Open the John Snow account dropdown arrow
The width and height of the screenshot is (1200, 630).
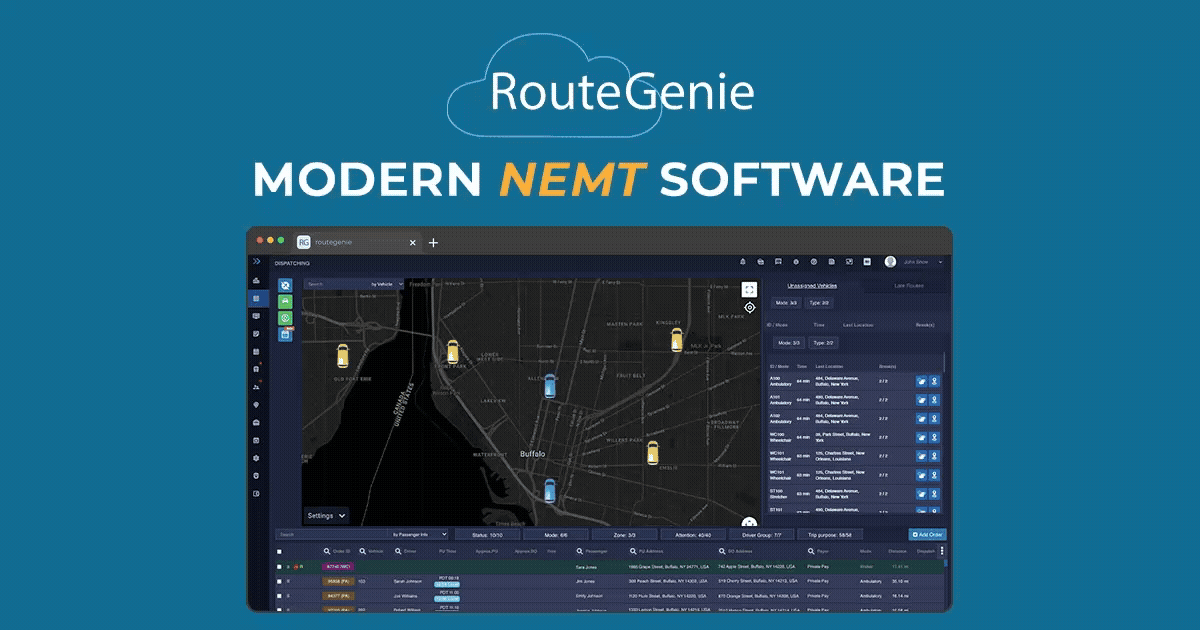coord(940,262)
